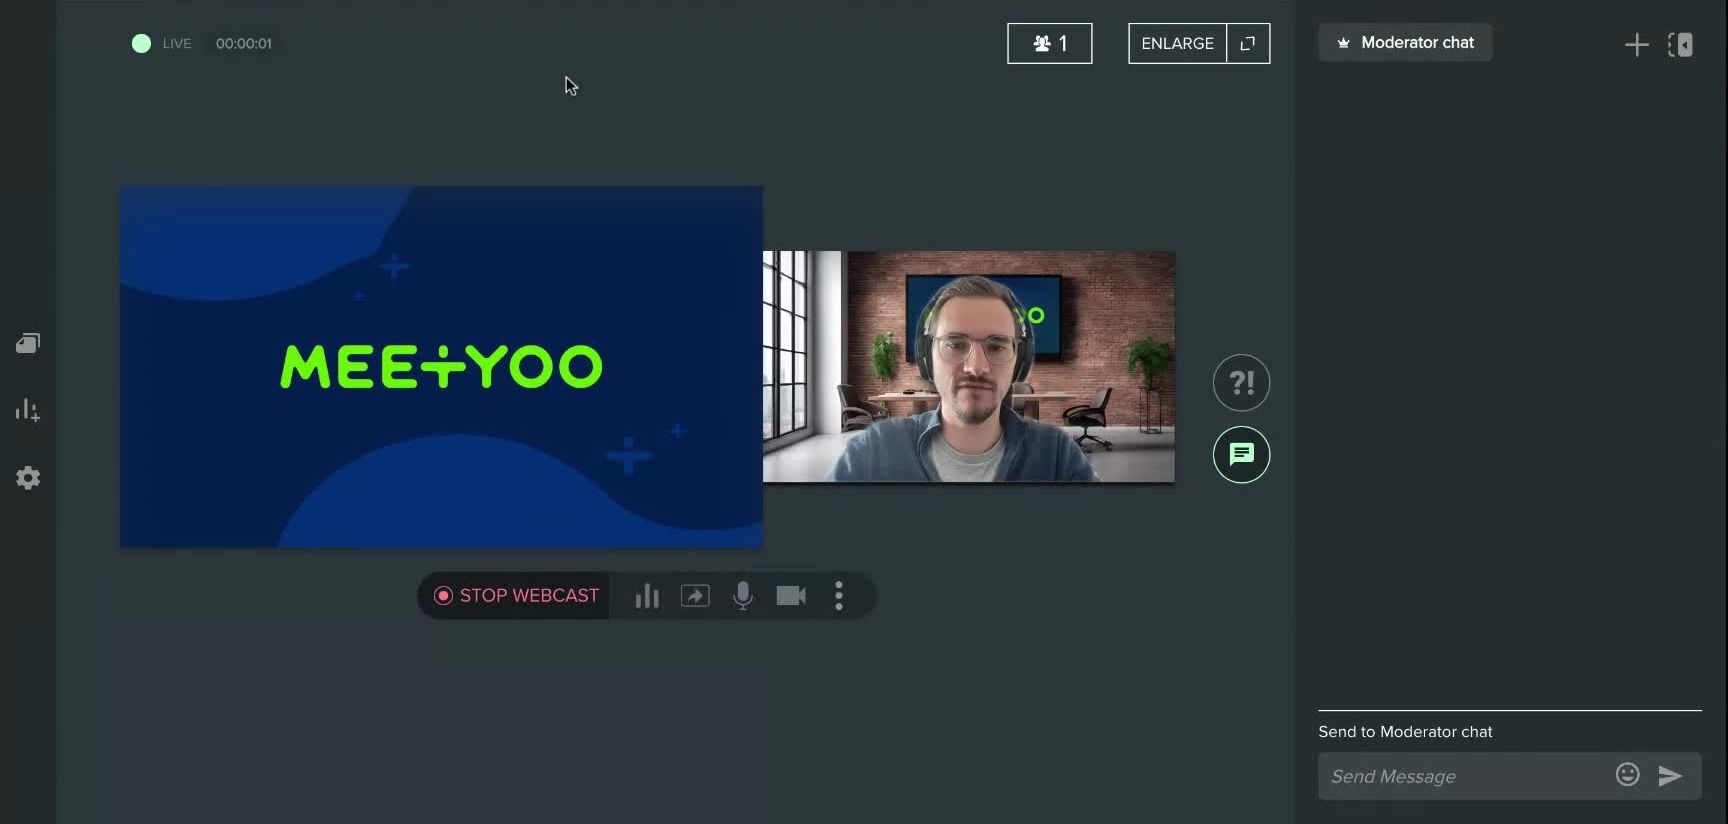Add a new chat with plus icon
This screenshot has width=1728, height=824.
(x=1636, y=45)
